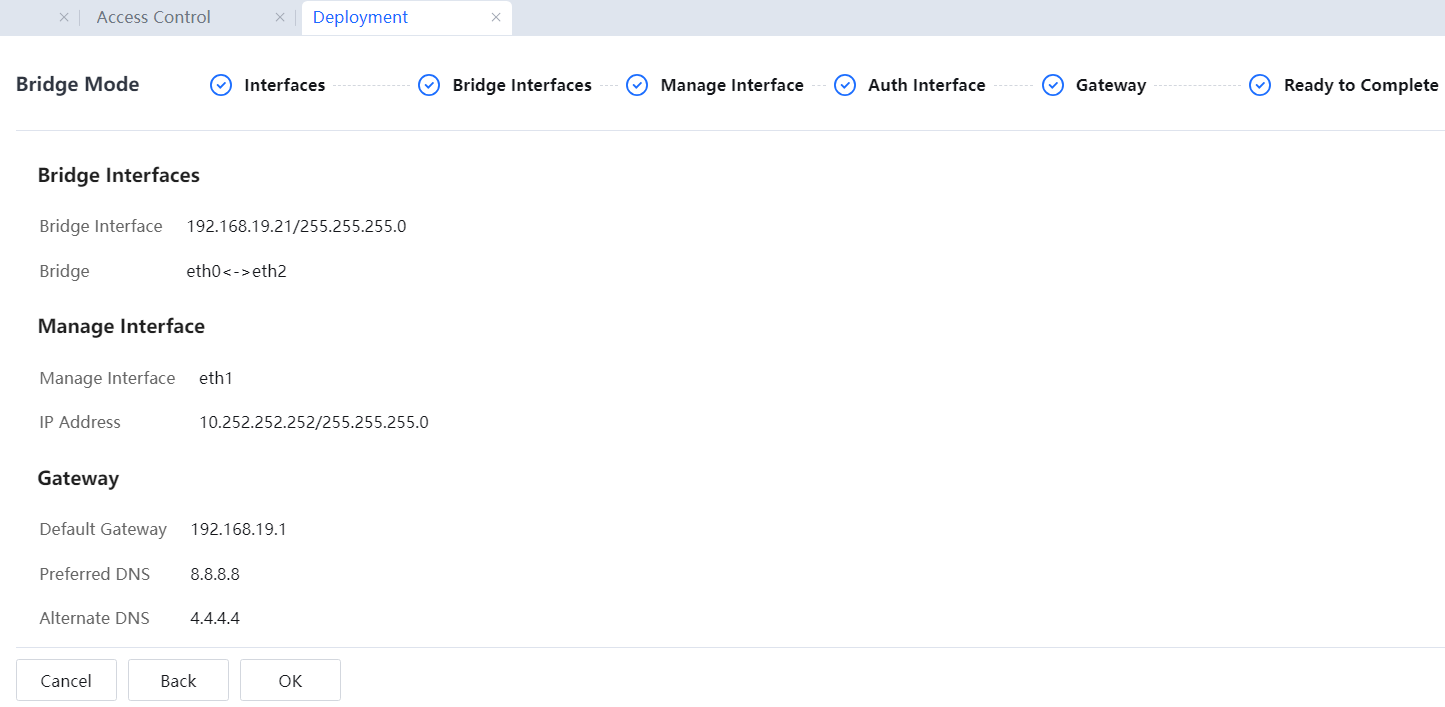This screenshot has width=1445, height=707.
Task: Click the Bridge Interfaces step checkmark icon
Action: 429,86
